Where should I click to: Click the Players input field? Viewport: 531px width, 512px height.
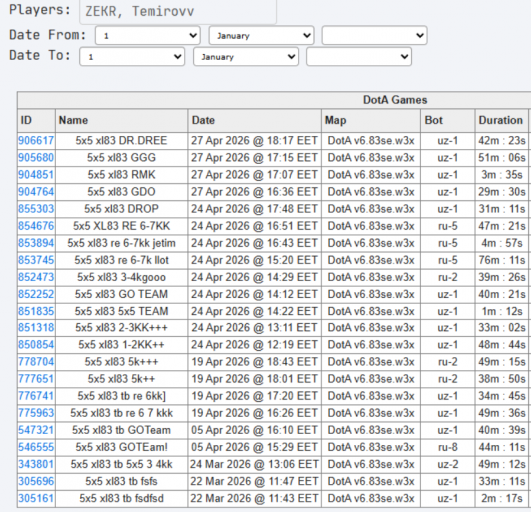point(178,12)
